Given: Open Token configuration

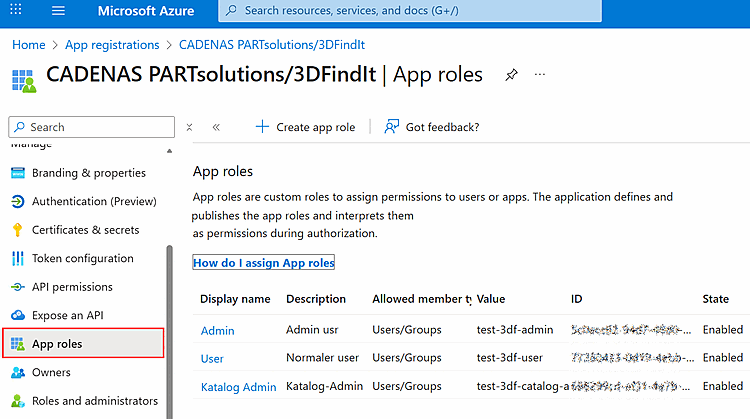Looking at the screenshot, I should click(x=83, y=258).
